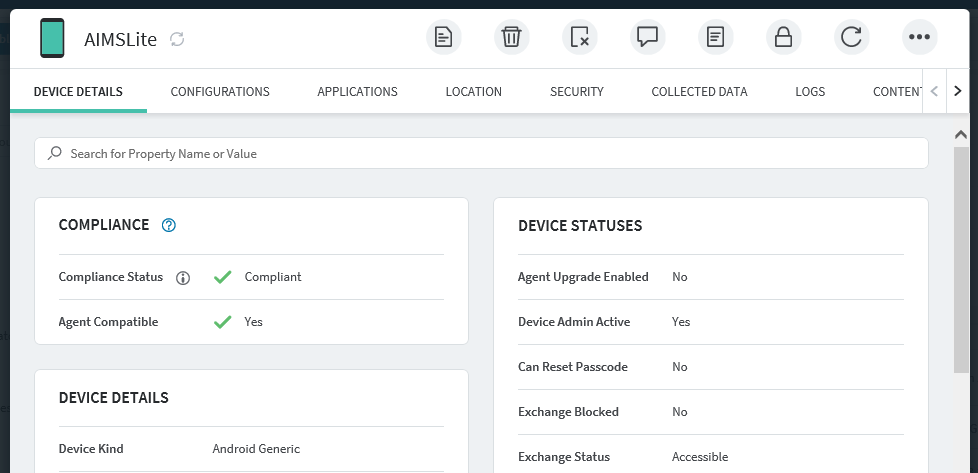Viewport: 978px width, 473px height.
Task: Click the device notes document icon
Action: [443, 38]
